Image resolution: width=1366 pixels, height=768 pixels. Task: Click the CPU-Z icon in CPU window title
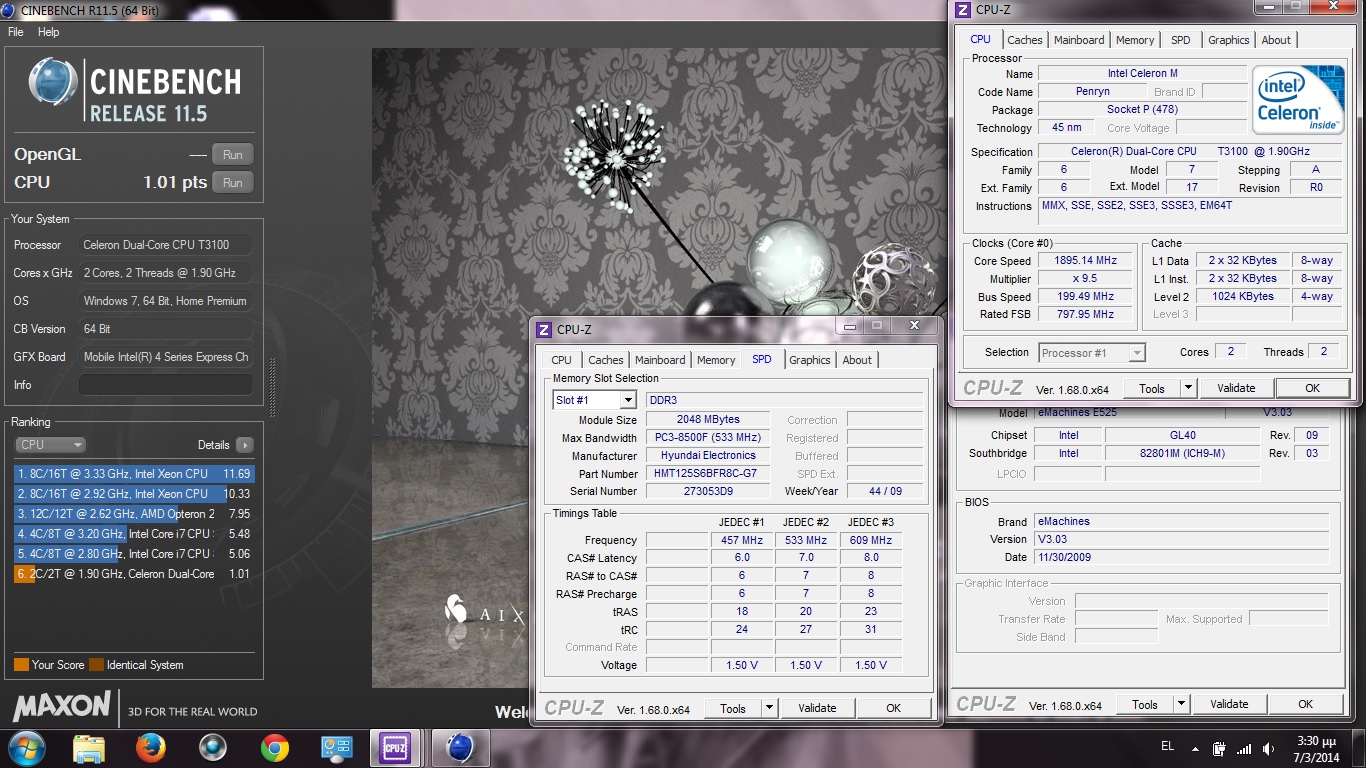(x=963, y=10)
